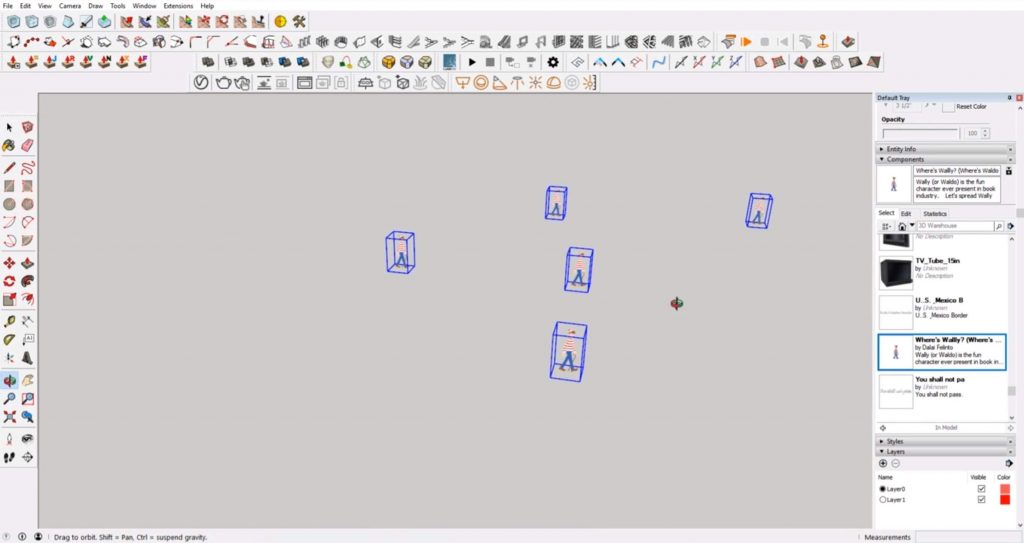Click the hammer and wrench tools icon
Image resolution: width=1024 pixels, height=543 pixels.
pos(299,22)
